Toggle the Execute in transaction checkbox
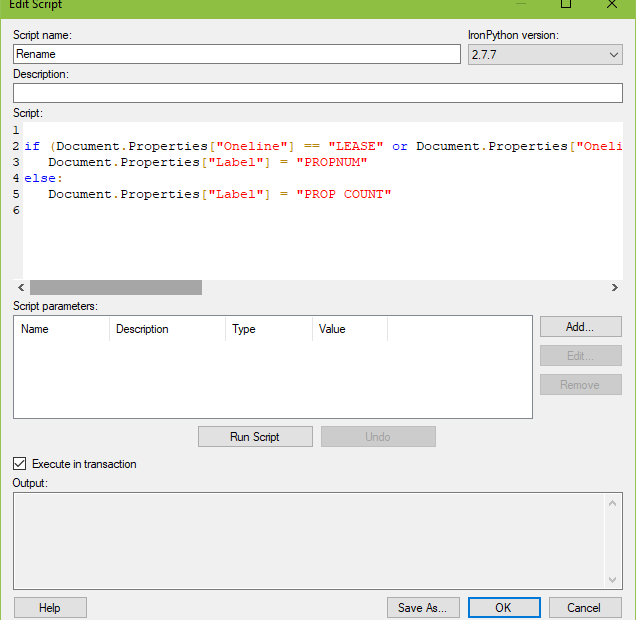This screenshot has width=636, height=620. pos(19,463)
